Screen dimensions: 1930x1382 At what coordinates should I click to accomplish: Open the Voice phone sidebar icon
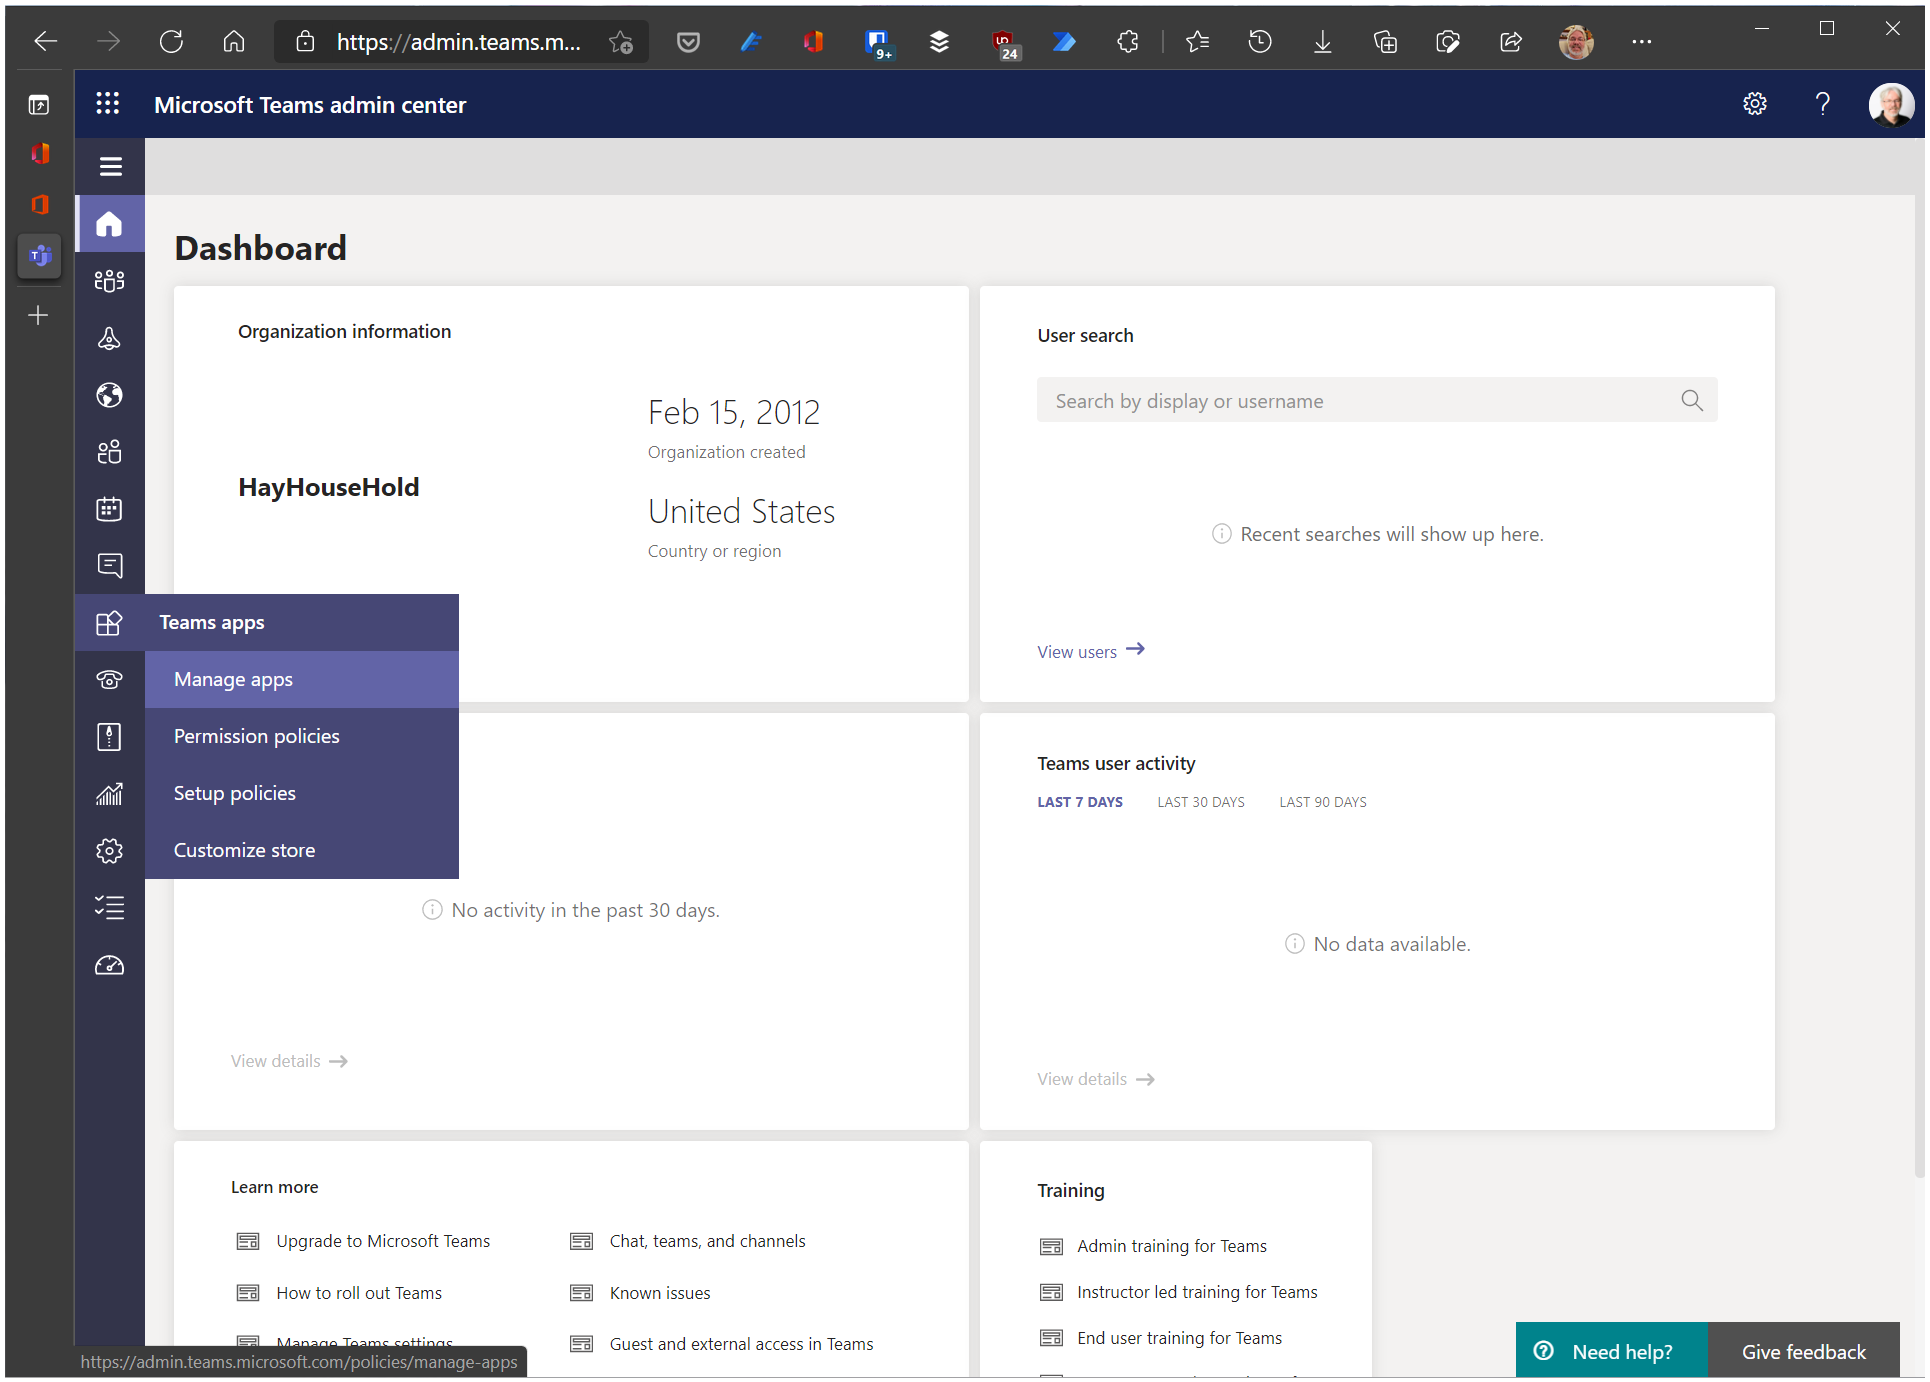point(110,680)
